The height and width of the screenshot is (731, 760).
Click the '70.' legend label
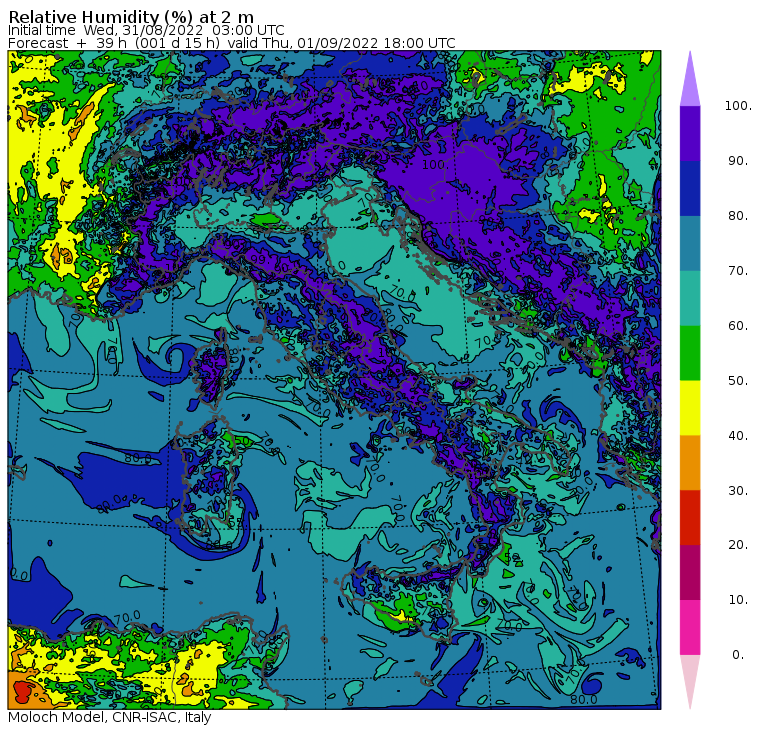coord(738,270)
